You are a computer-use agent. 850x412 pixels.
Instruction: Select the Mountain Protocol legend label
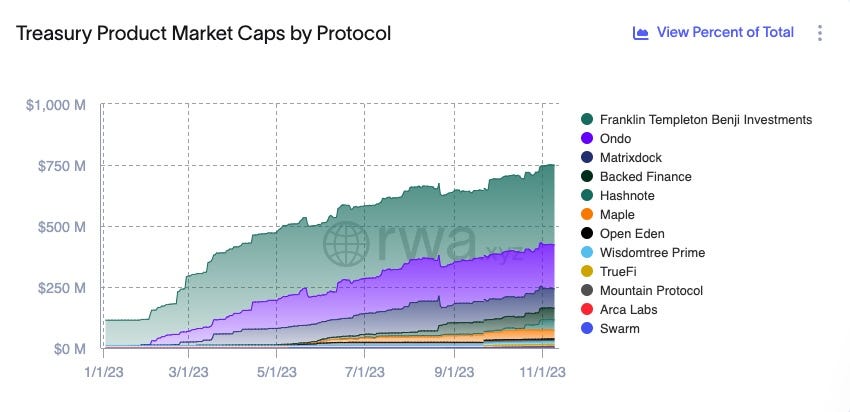[x=651, y=291]
